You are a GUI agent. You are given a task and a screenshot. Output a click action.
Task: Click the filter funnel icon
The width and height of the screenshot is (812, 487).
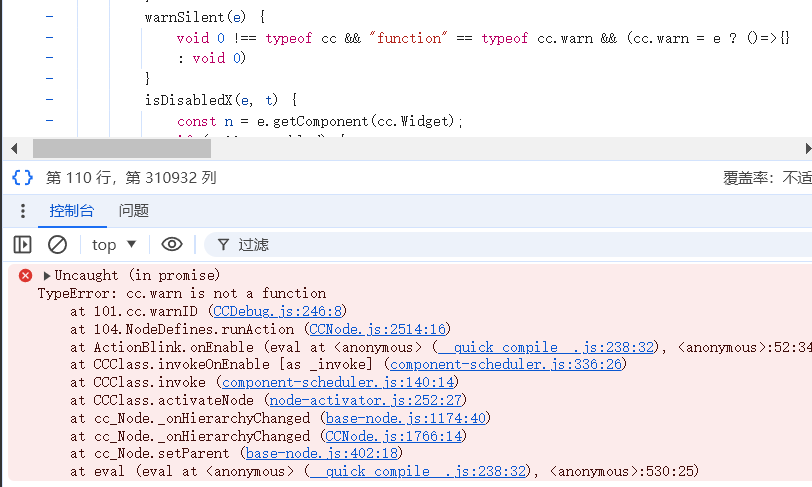[x=223, y=244]
